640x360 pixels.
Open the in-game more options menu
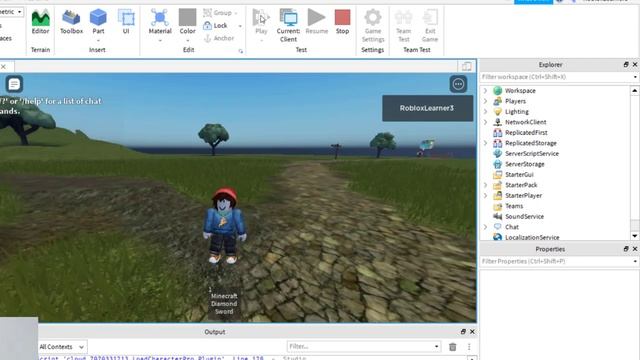pos(458,84)
